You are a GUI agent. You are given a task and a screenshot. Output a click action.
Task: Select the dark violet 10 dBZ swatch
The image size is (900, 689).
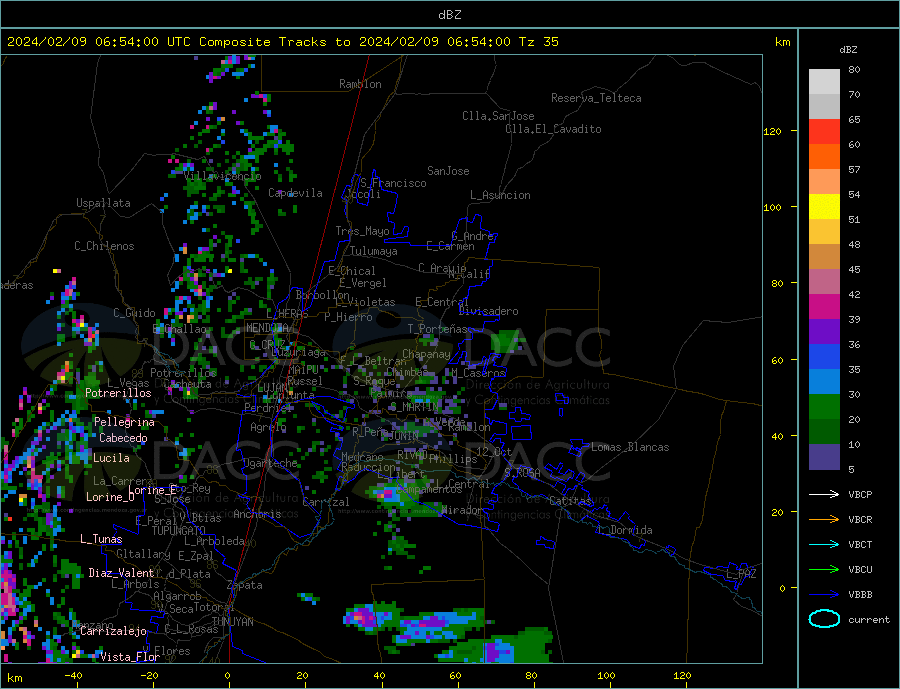pos(824,457)
